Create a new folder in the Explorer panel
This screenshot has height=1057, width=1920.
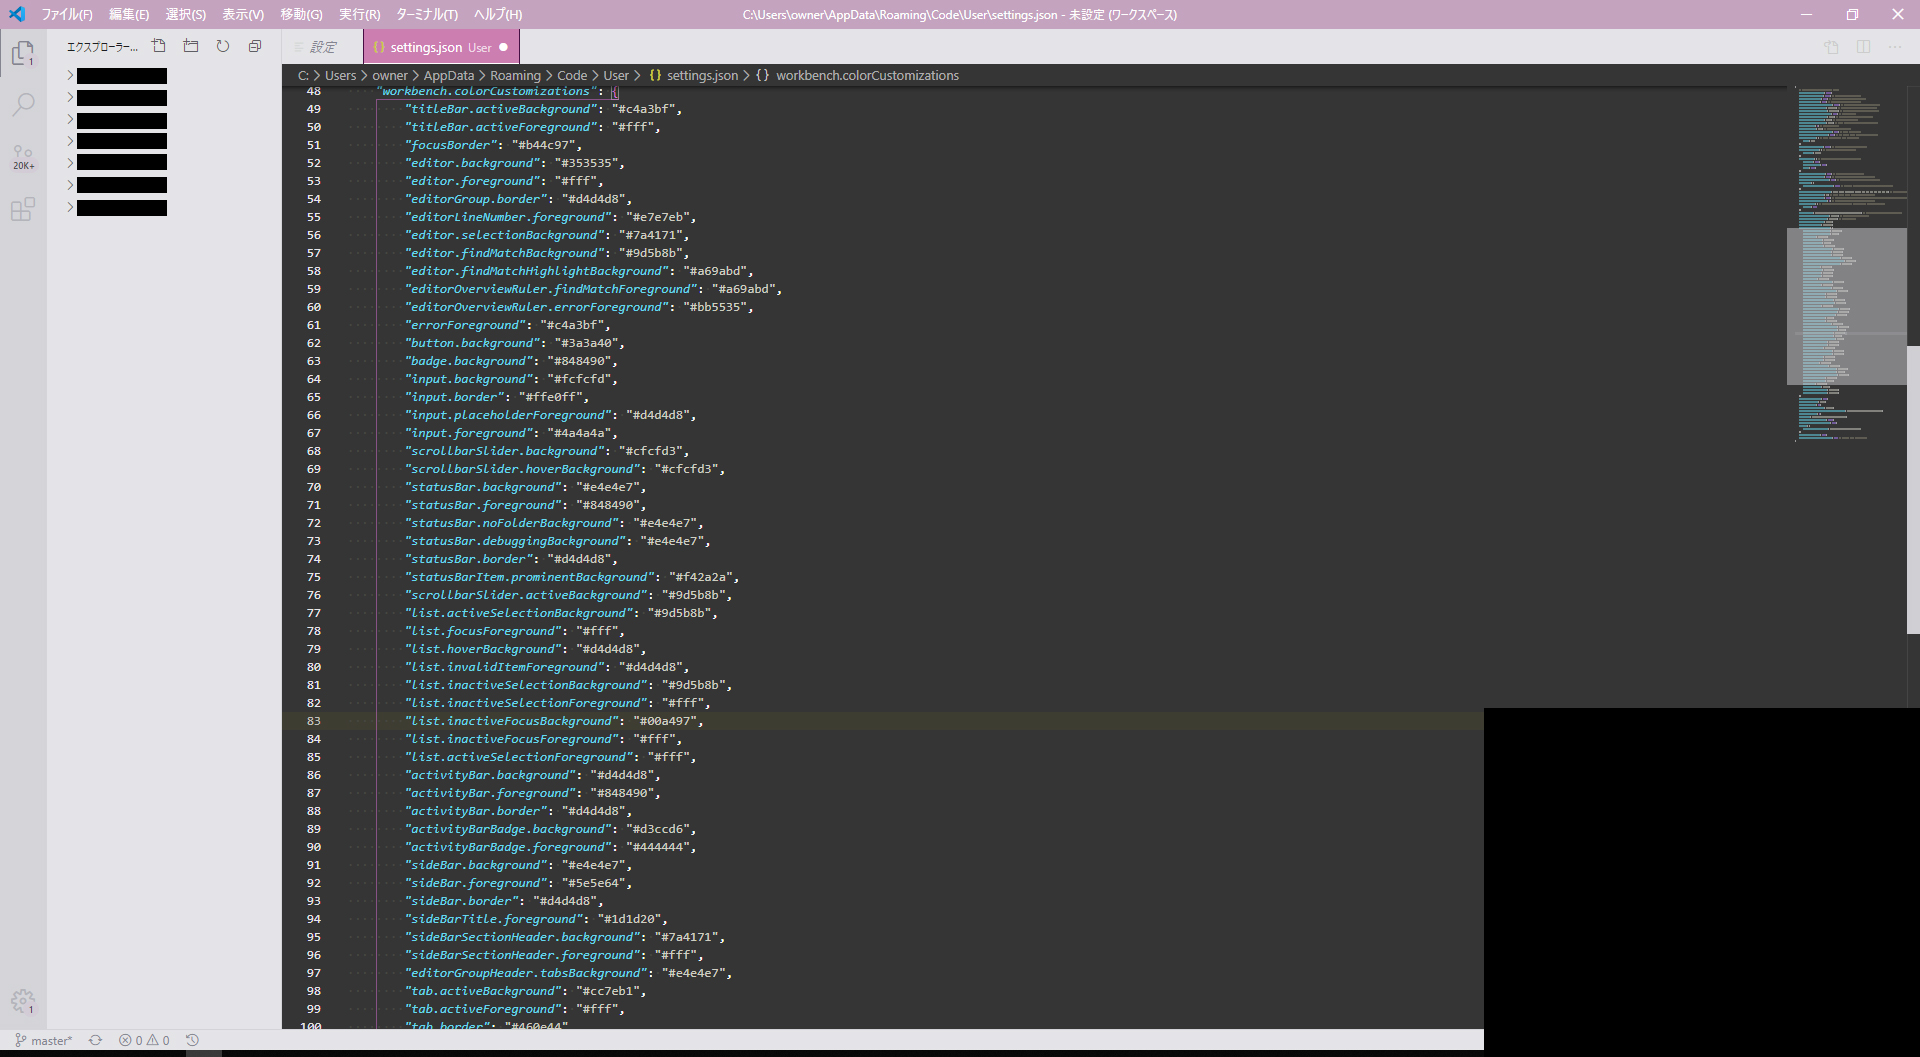click(x=190, y=45)
